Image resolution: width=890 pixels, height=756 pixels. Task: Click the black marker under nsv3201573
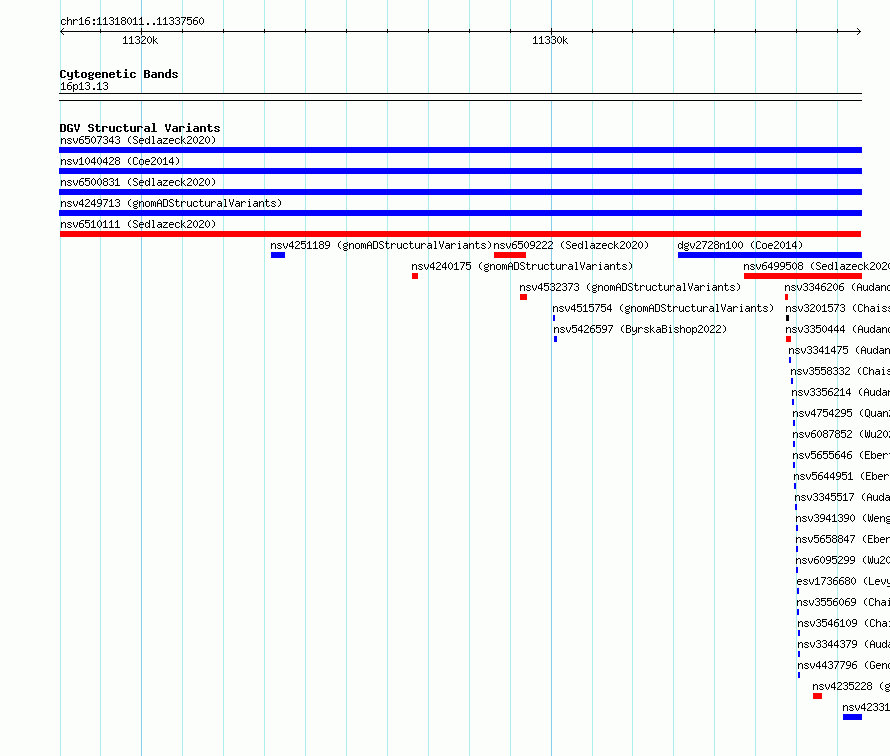[787, 318]
